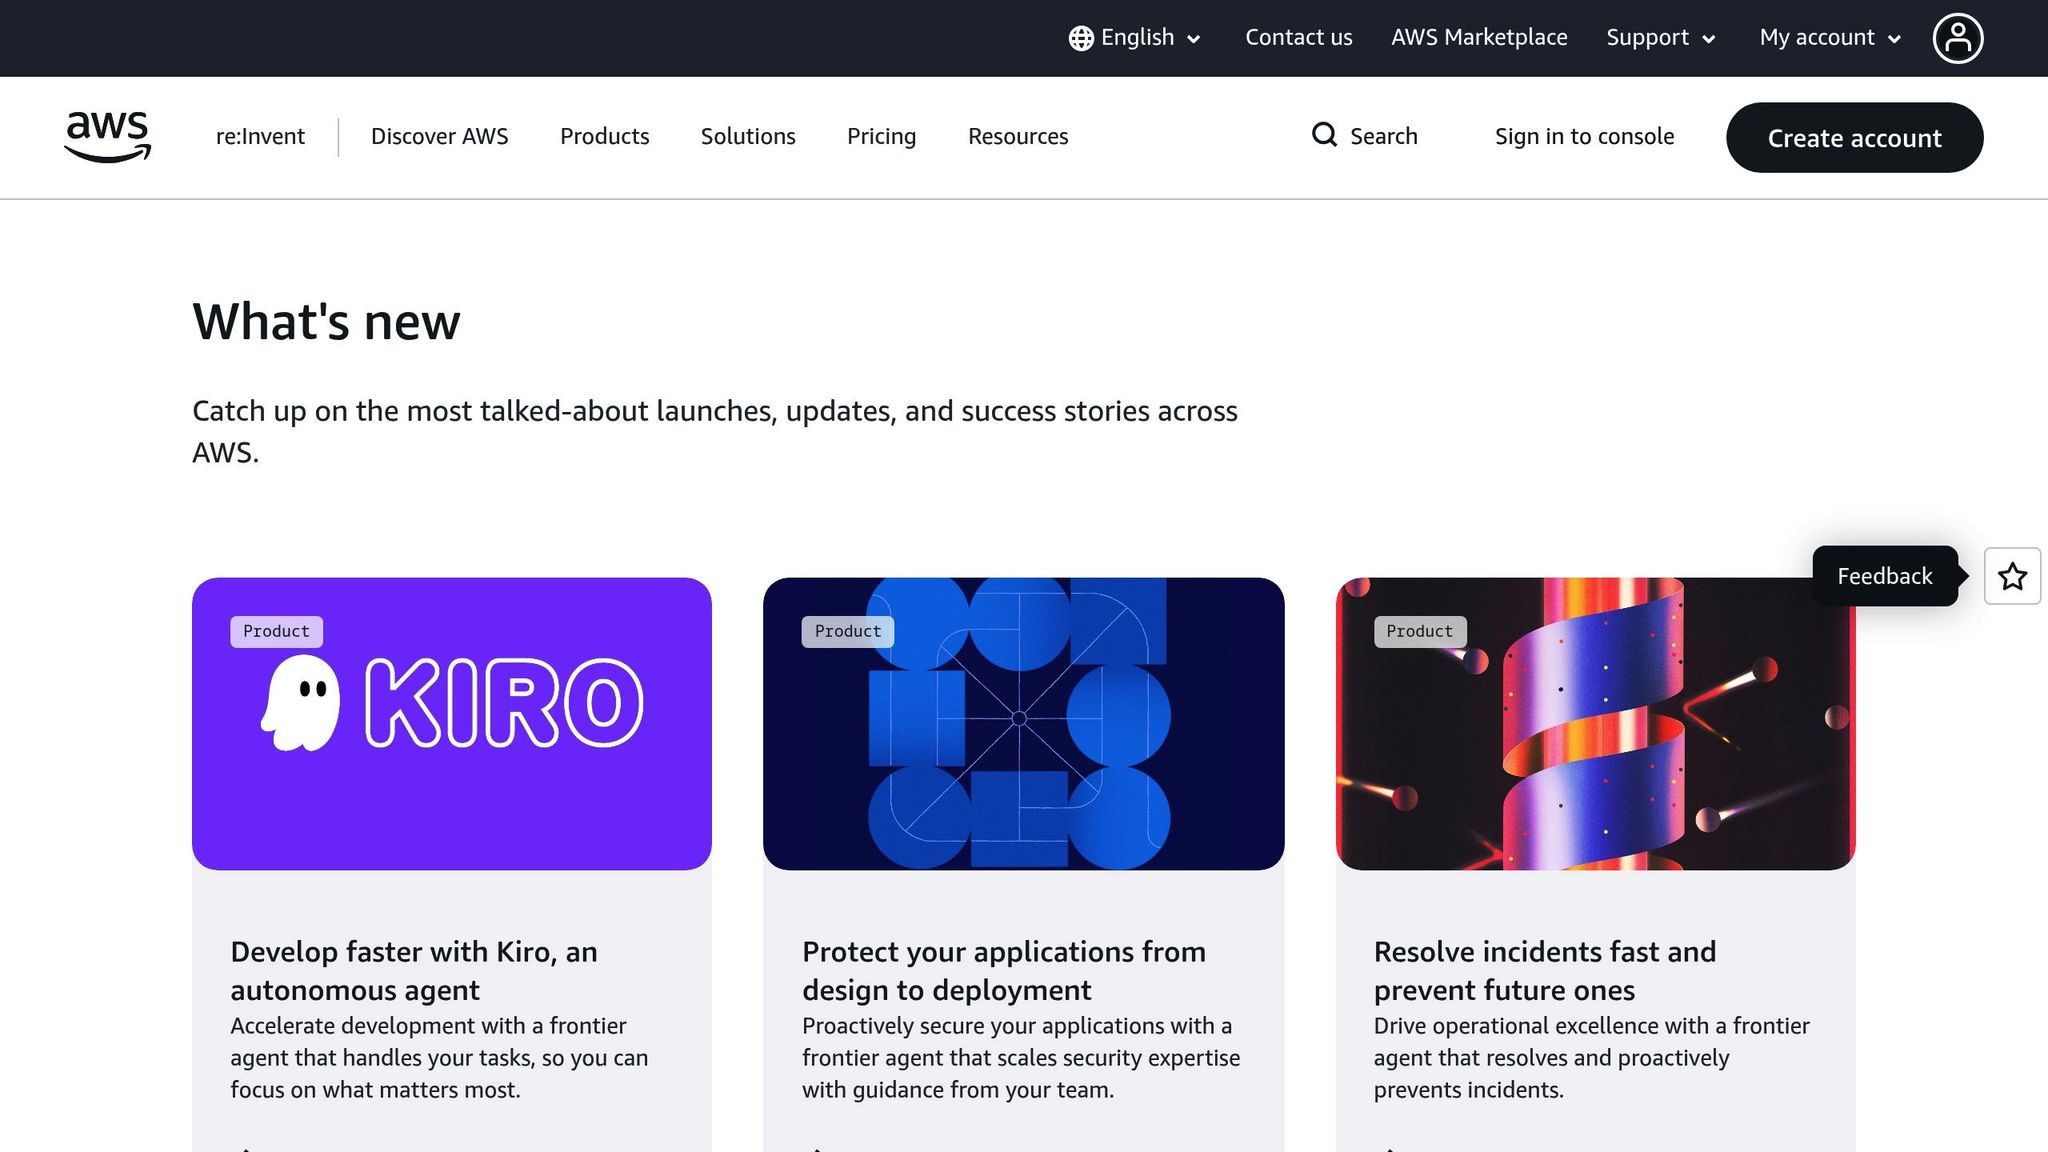2048x1152 pixels.
Task: Open Discover AWS menu item
Action: click(x=439, y=136)
